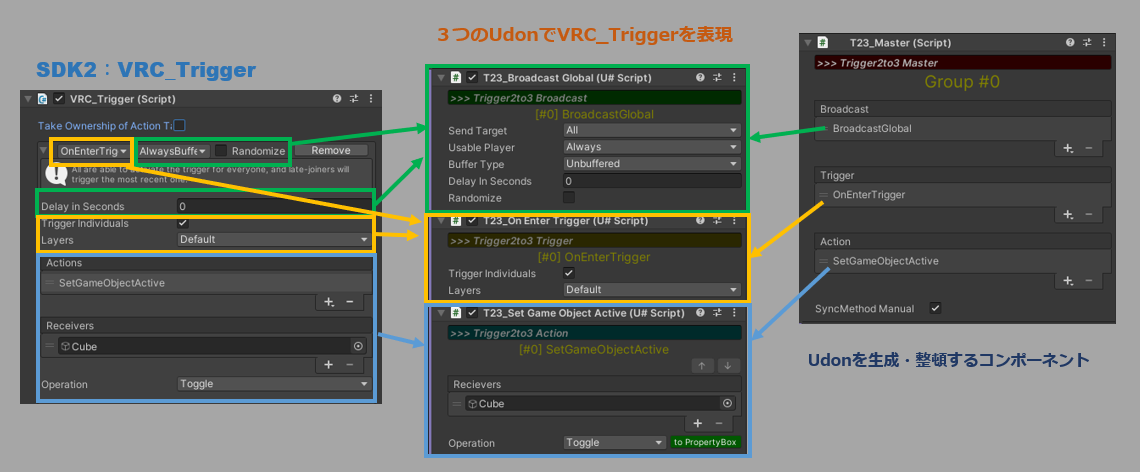Open help for T23_Set Game Object Active
The height and width of the screenshot is (472, 1140).
[x=699, y=313]
